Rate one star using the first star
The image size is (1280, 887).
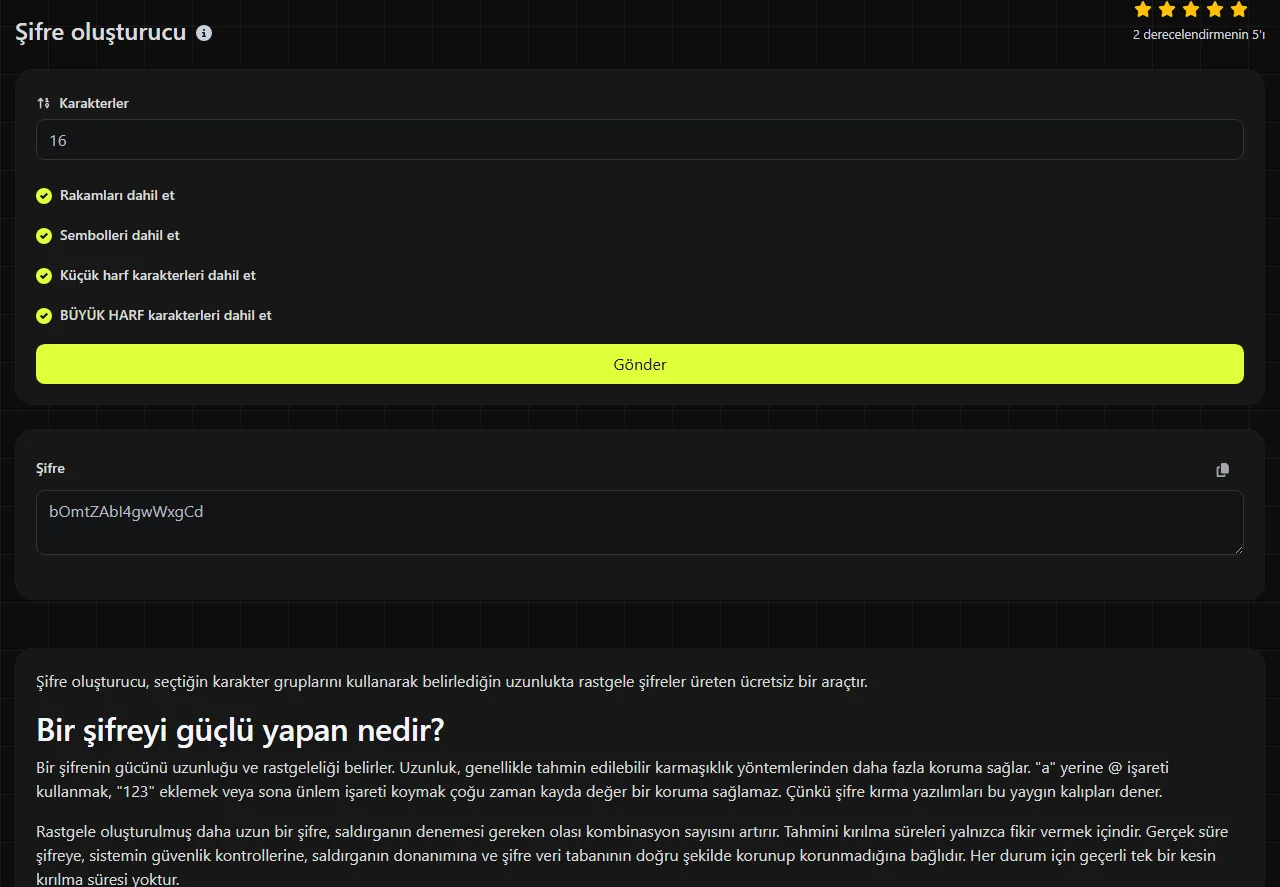tap(1143, 10)
